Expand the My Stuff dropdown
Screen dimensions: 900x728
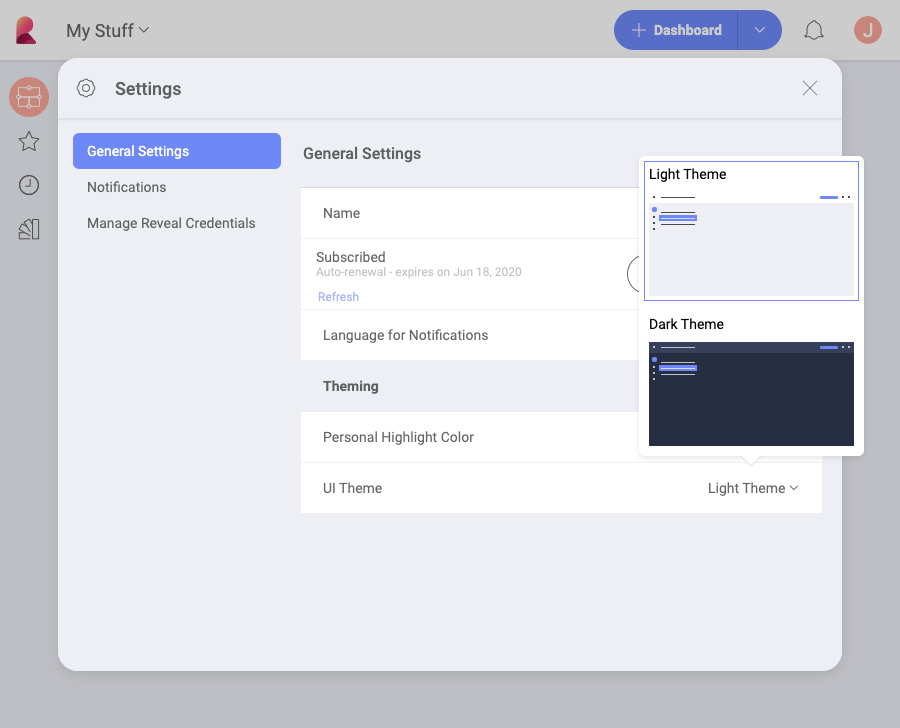tap(107, 31)
